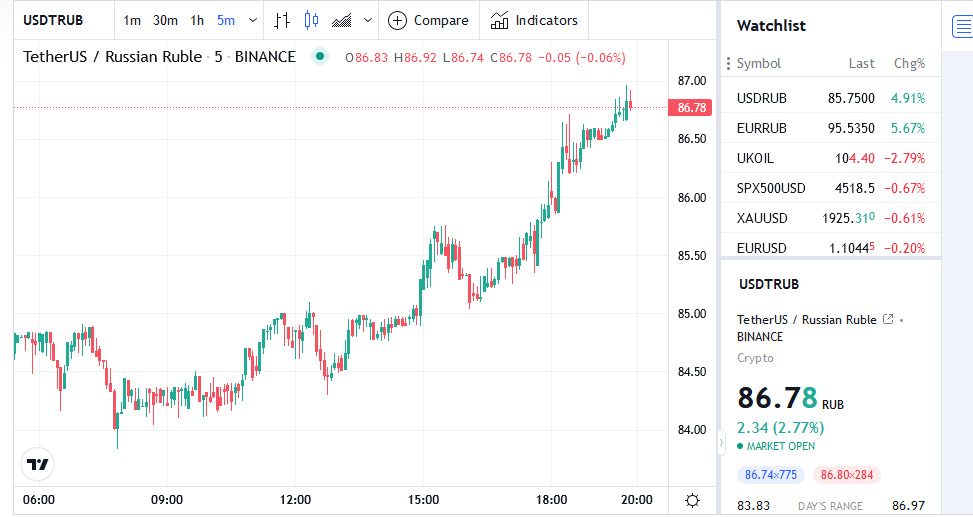This screenshot has height=517, width=973.
Task: Collapse the right sidebar panel handle
Action: click(722, 440)
